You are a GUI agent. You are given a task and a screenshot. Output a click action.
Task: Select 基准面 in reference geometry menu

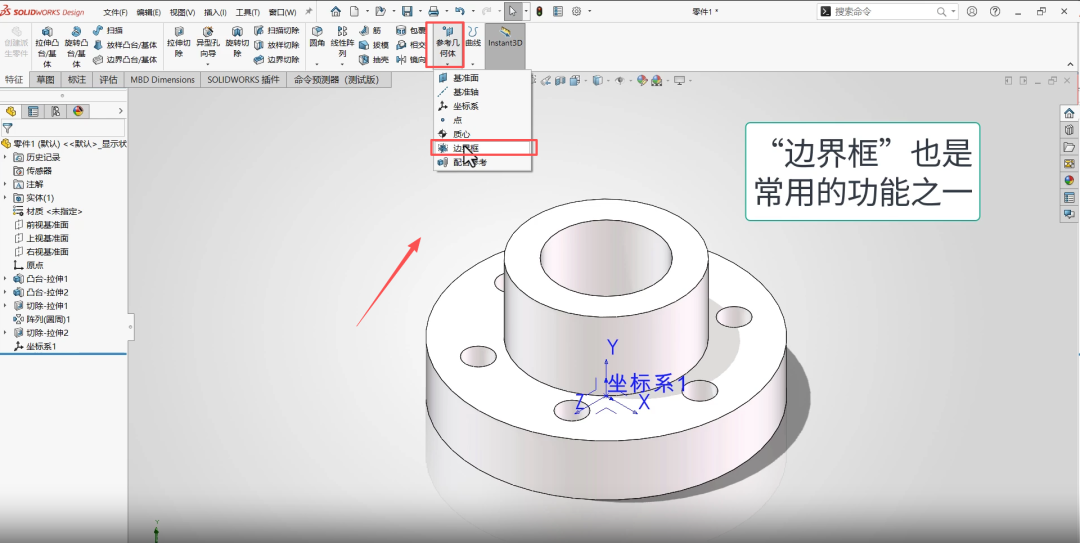point(465,77)
